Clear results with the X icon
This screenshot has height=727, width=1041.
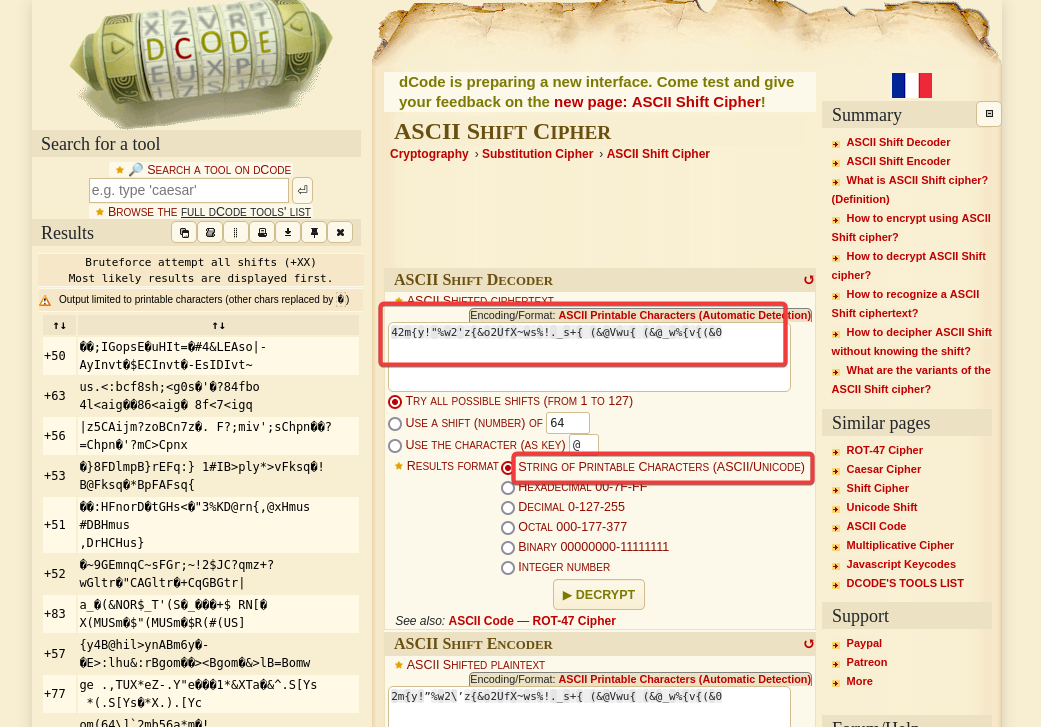click(x=340, y=232)
